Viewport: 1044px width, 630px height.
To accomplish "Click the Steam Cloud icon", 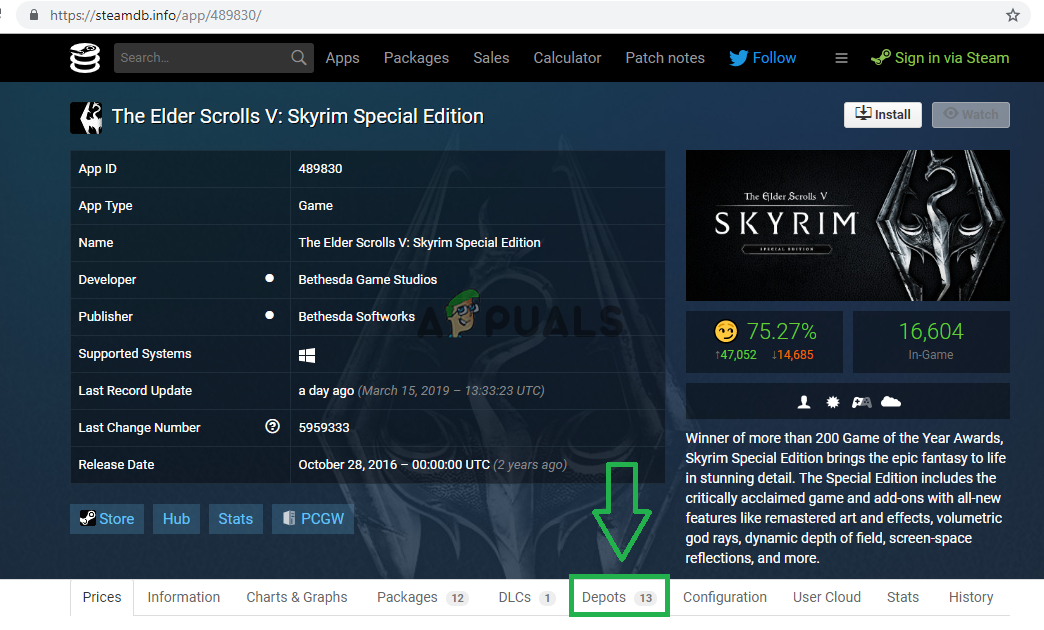I will tap(891, 402).
